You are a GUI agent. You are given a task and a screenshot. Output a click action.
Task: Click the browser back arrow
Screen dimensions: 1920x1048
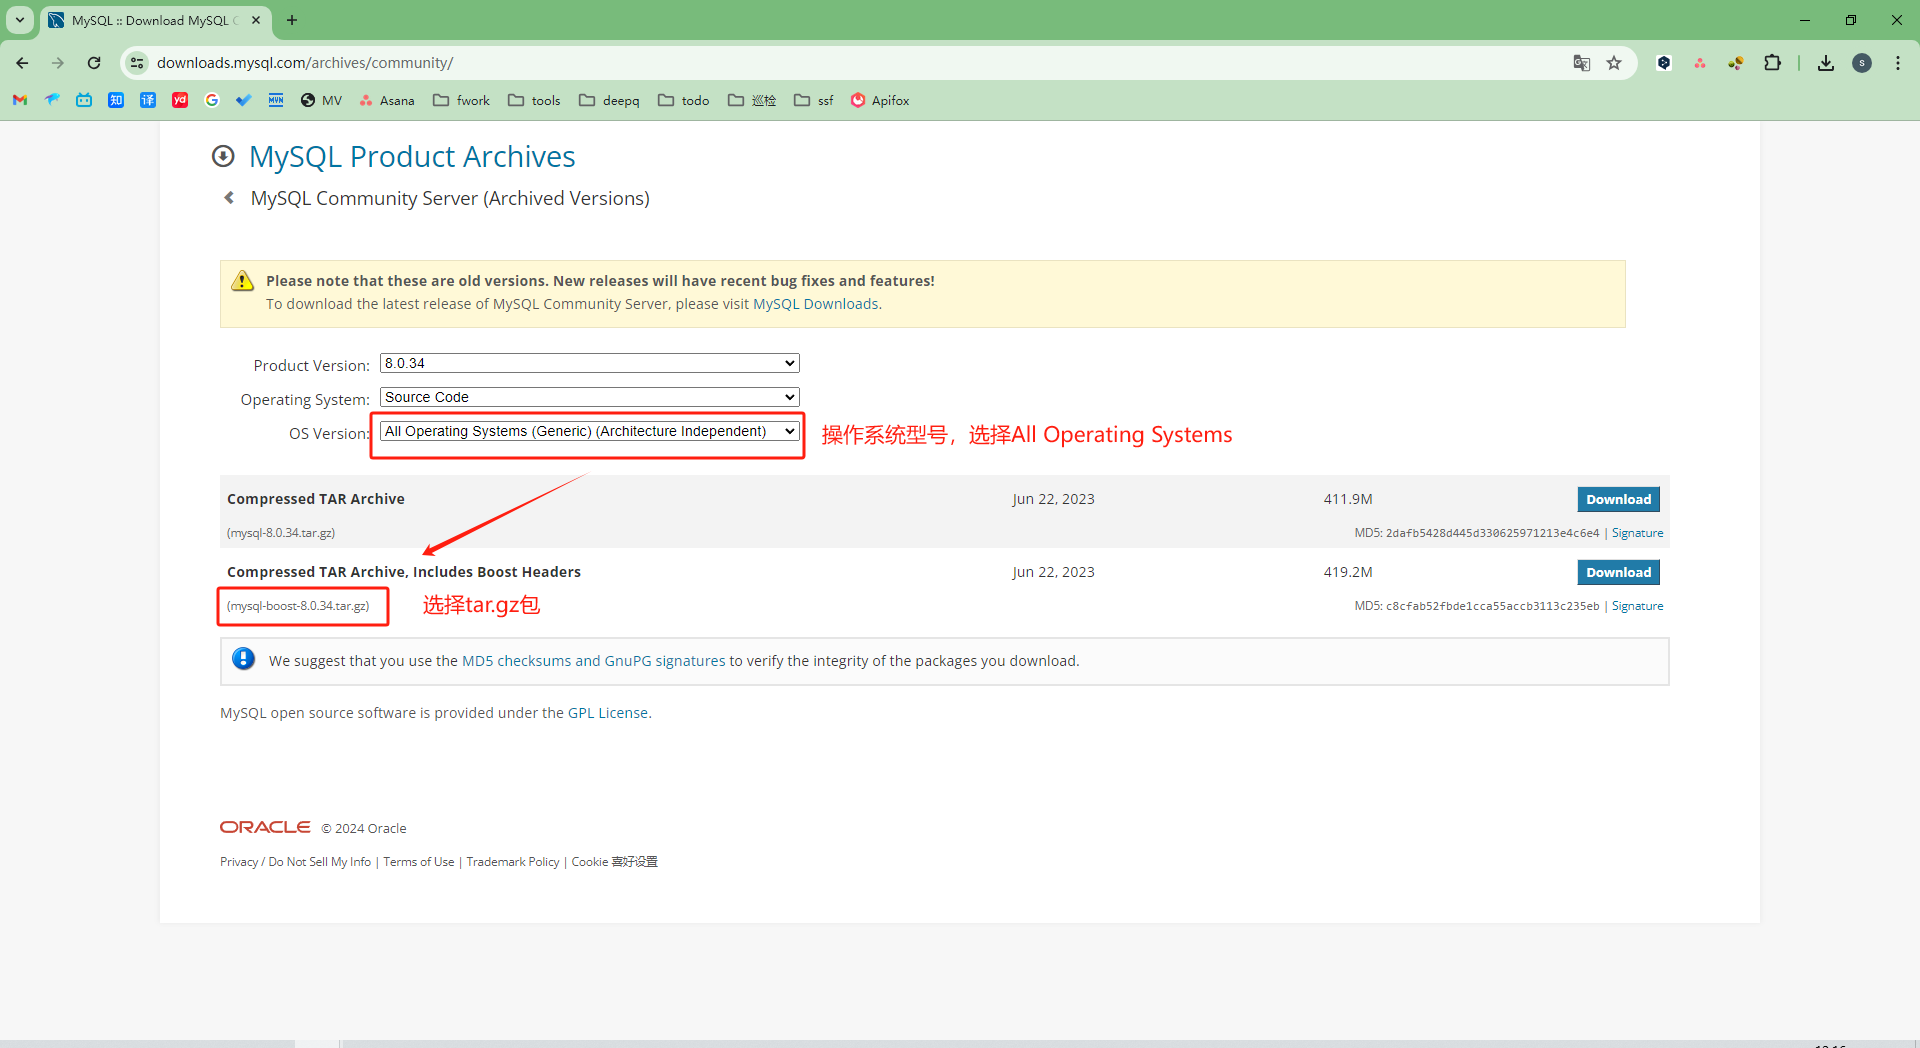(22, 63)
